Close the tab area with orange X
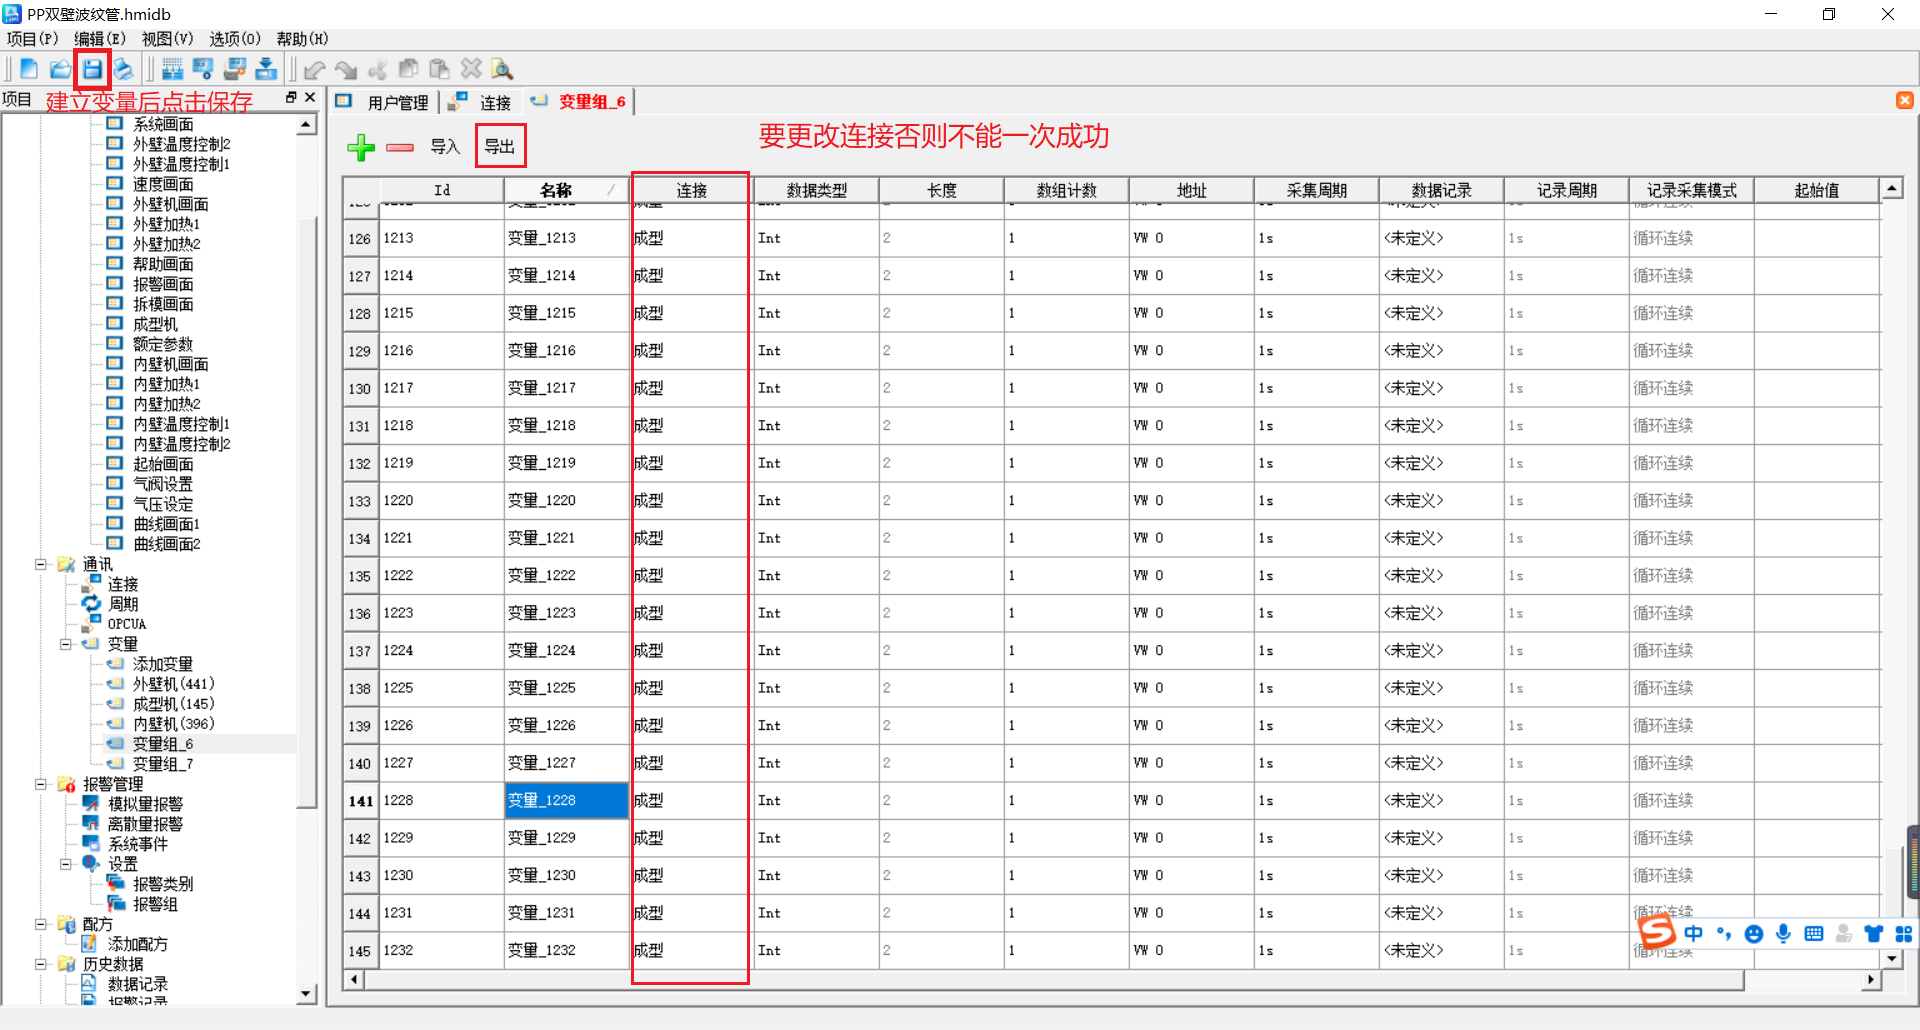1920x1030 pixels. [x=1905, y=101]
